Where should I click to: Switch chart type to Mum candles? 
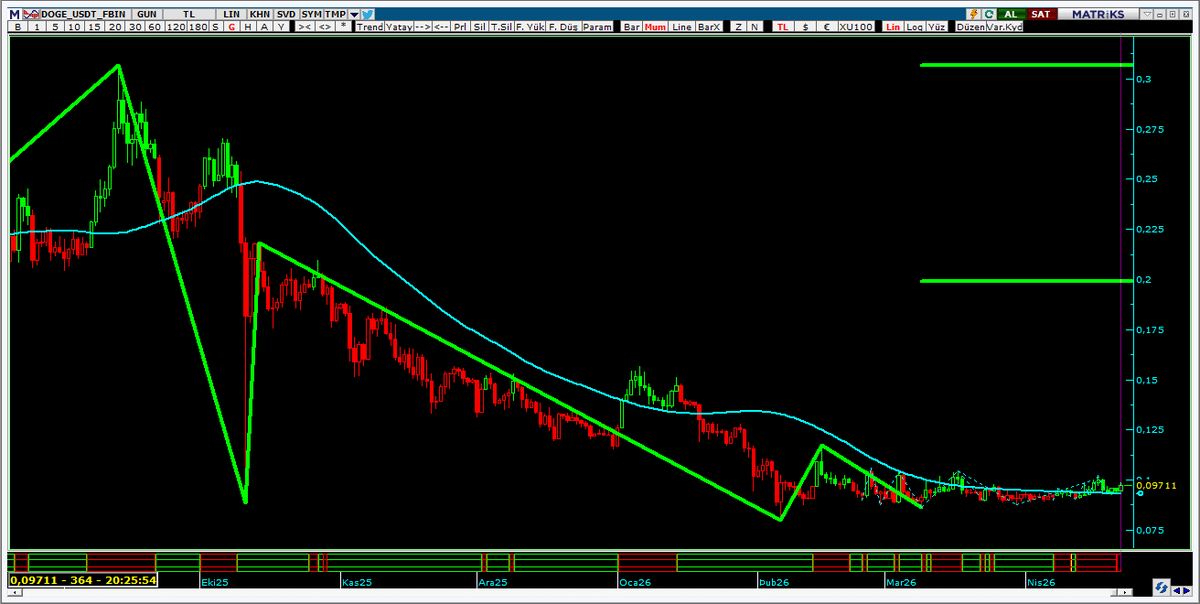point(655,27)
